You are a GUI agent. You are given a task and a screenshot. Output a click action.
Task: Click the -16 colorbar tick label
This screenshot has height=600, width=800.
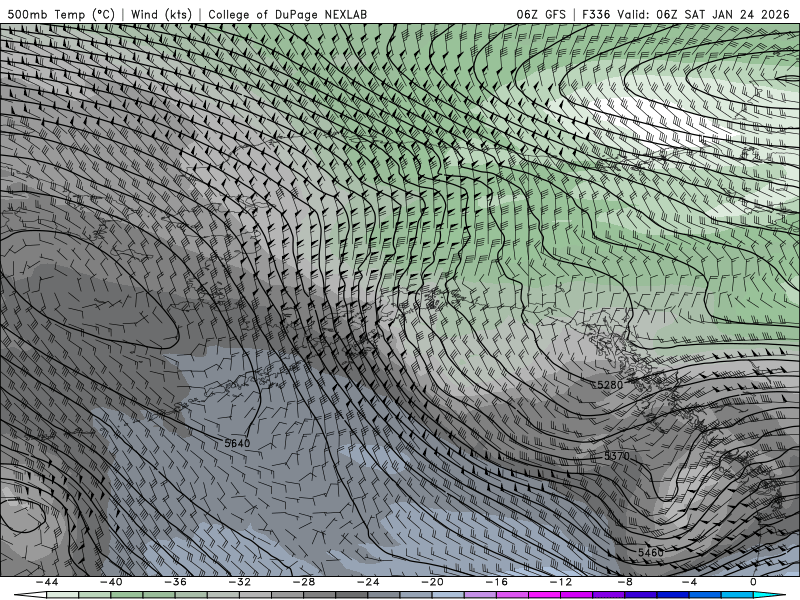pos(497,582)
